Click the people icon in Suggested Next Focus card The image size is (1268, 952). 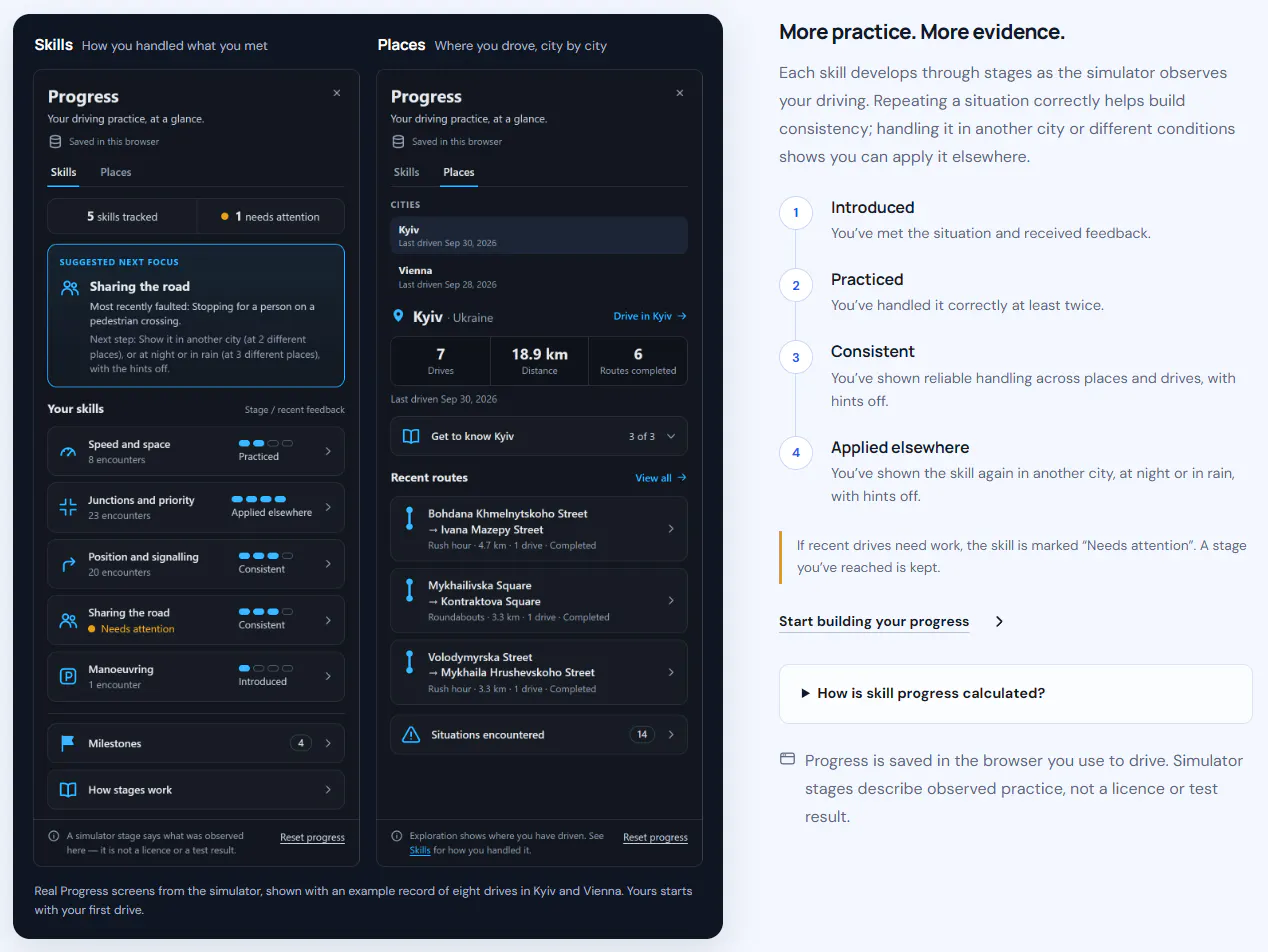[x=69, y=287]
